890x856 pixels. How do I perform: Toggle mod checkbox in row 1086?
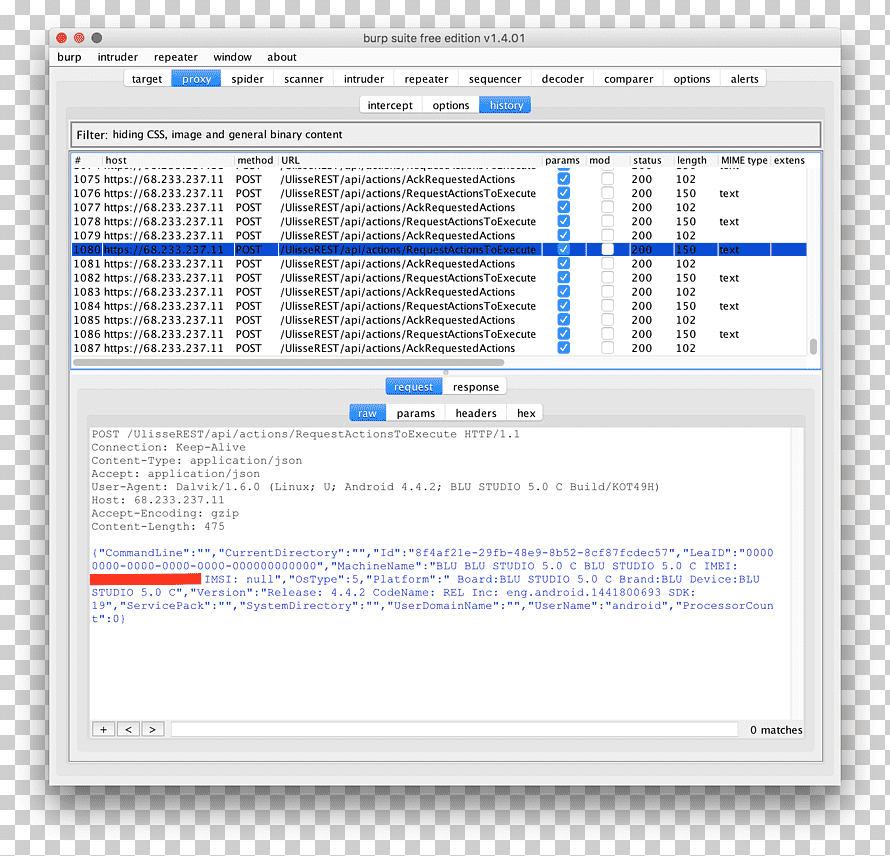coord(607,334)
